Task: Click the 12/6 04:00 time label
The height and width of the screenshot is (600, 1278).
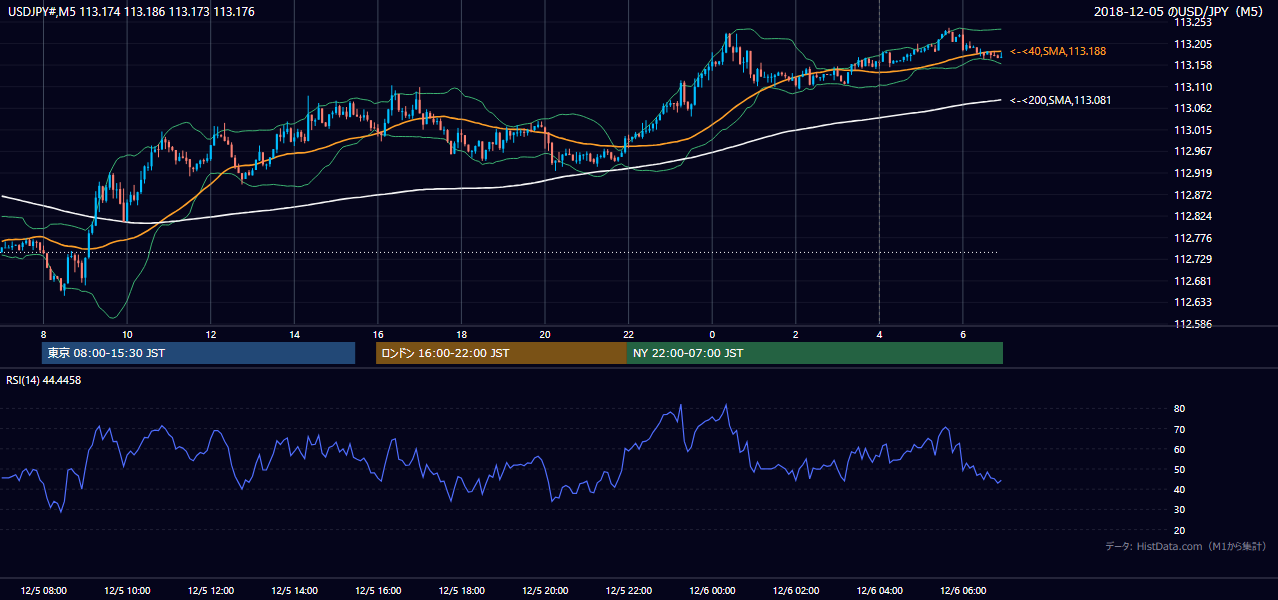Action: click(879, 590)
